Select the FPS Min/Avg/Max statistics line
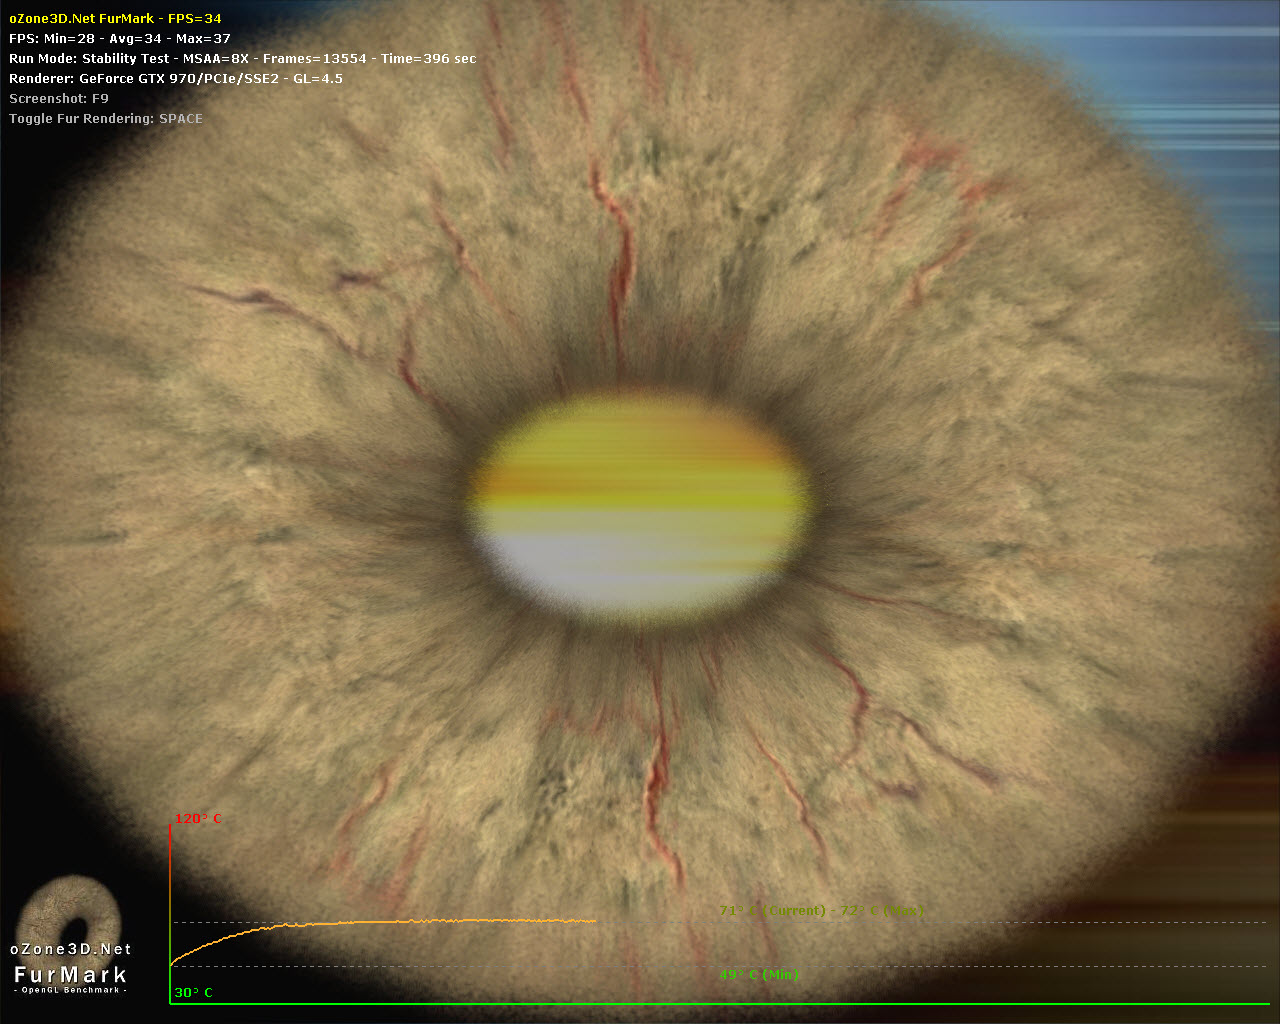Image resolution: width=1280 pixels, height=1024 pixels. (x=119, y=38)
